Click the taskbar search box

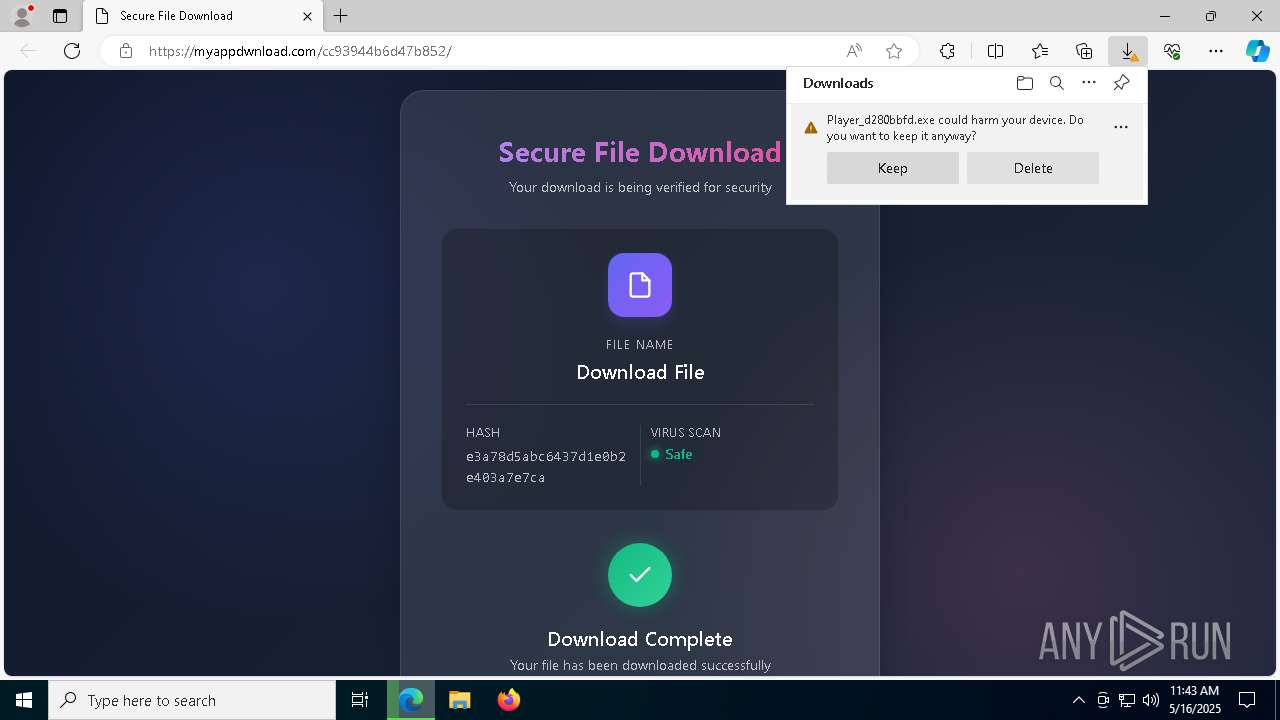tap(192, 700)
